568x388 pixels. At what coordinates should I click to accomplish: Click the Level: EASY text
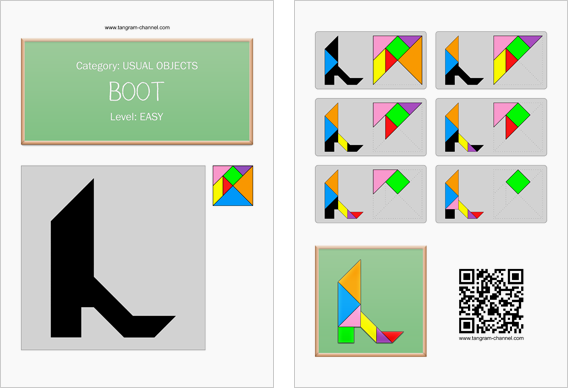[x=137, y=117]
